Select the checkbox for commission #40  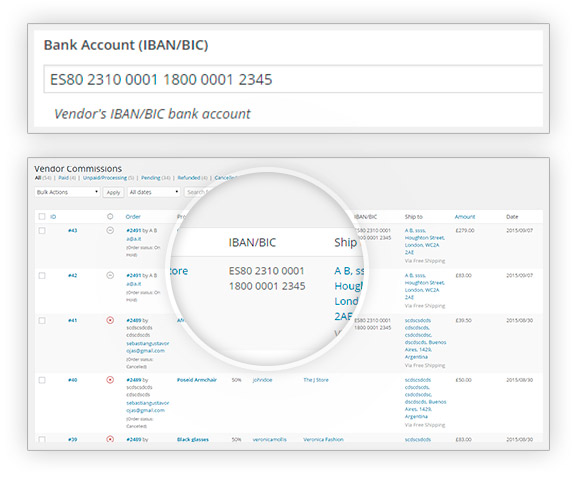[42, 380]
